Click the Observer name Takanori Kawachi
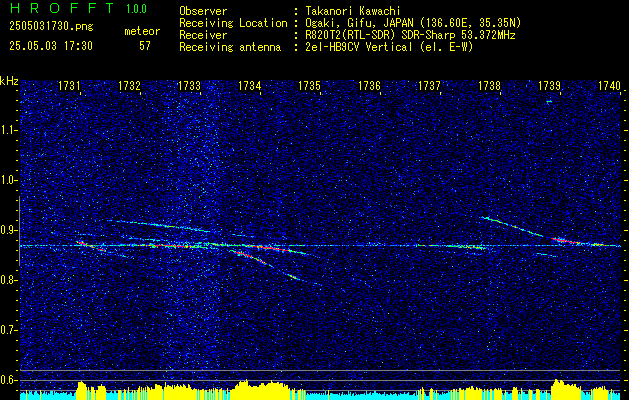 (353, 11)
